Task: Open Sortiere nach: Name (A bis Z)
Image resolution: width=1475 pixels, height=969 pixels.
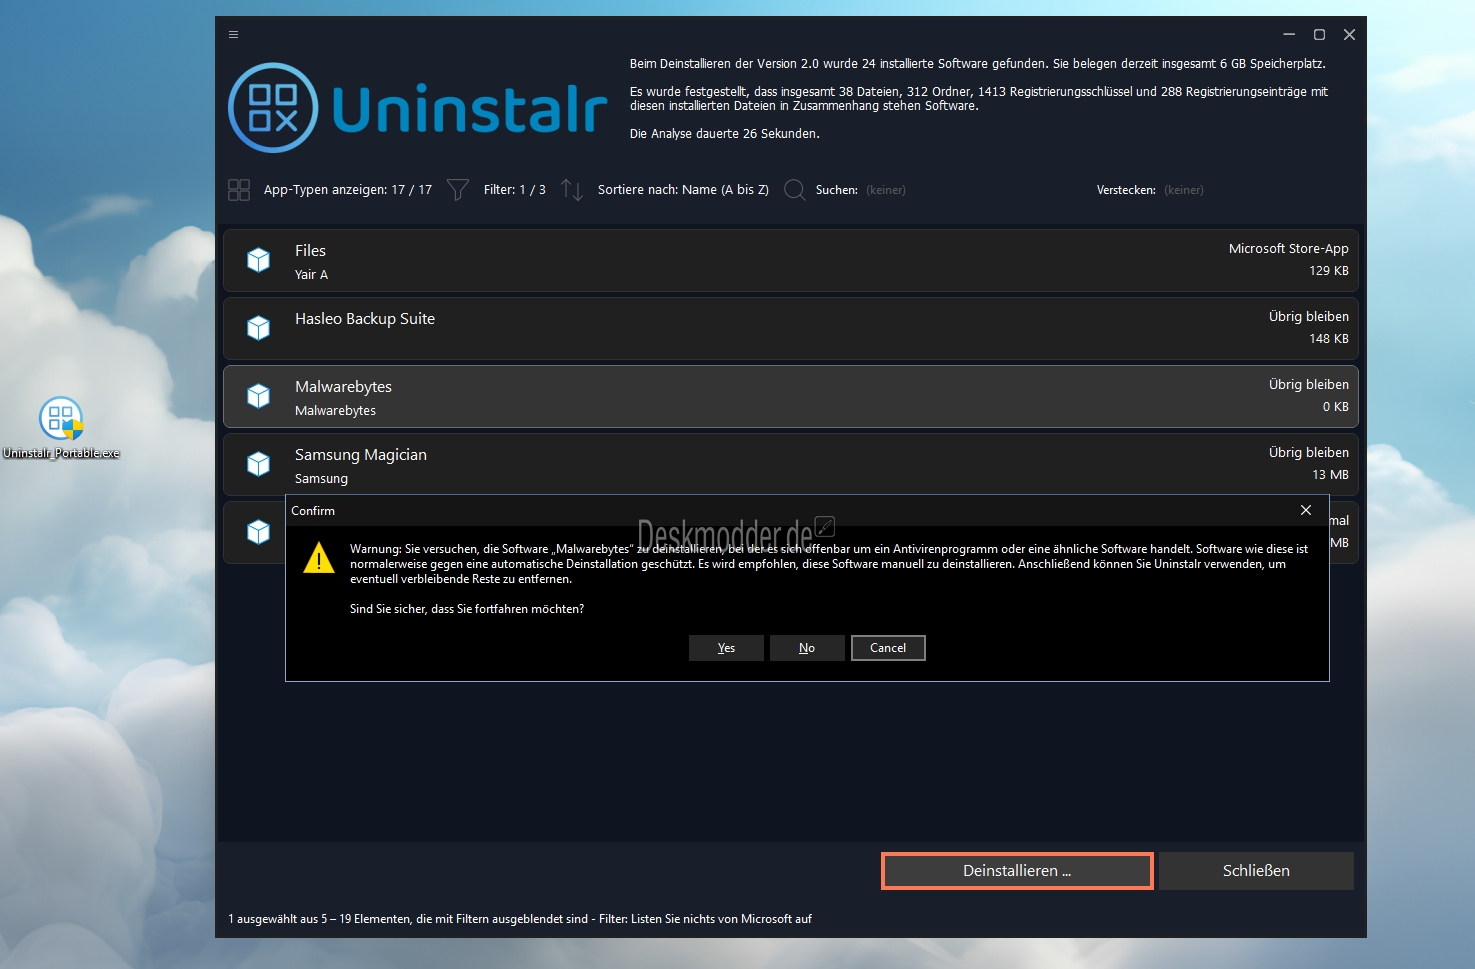Action: point(683,190)
